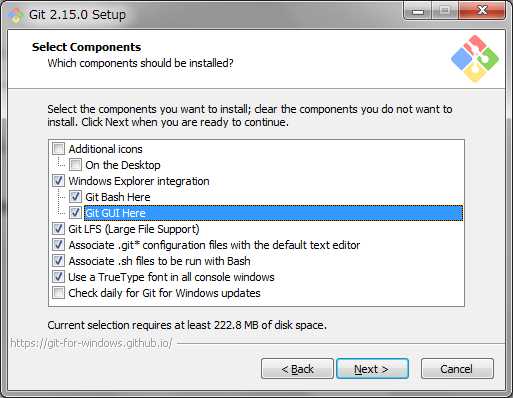
Task: Close the Git 2.15.0 Setup window
Action: (x=482, y=11)
